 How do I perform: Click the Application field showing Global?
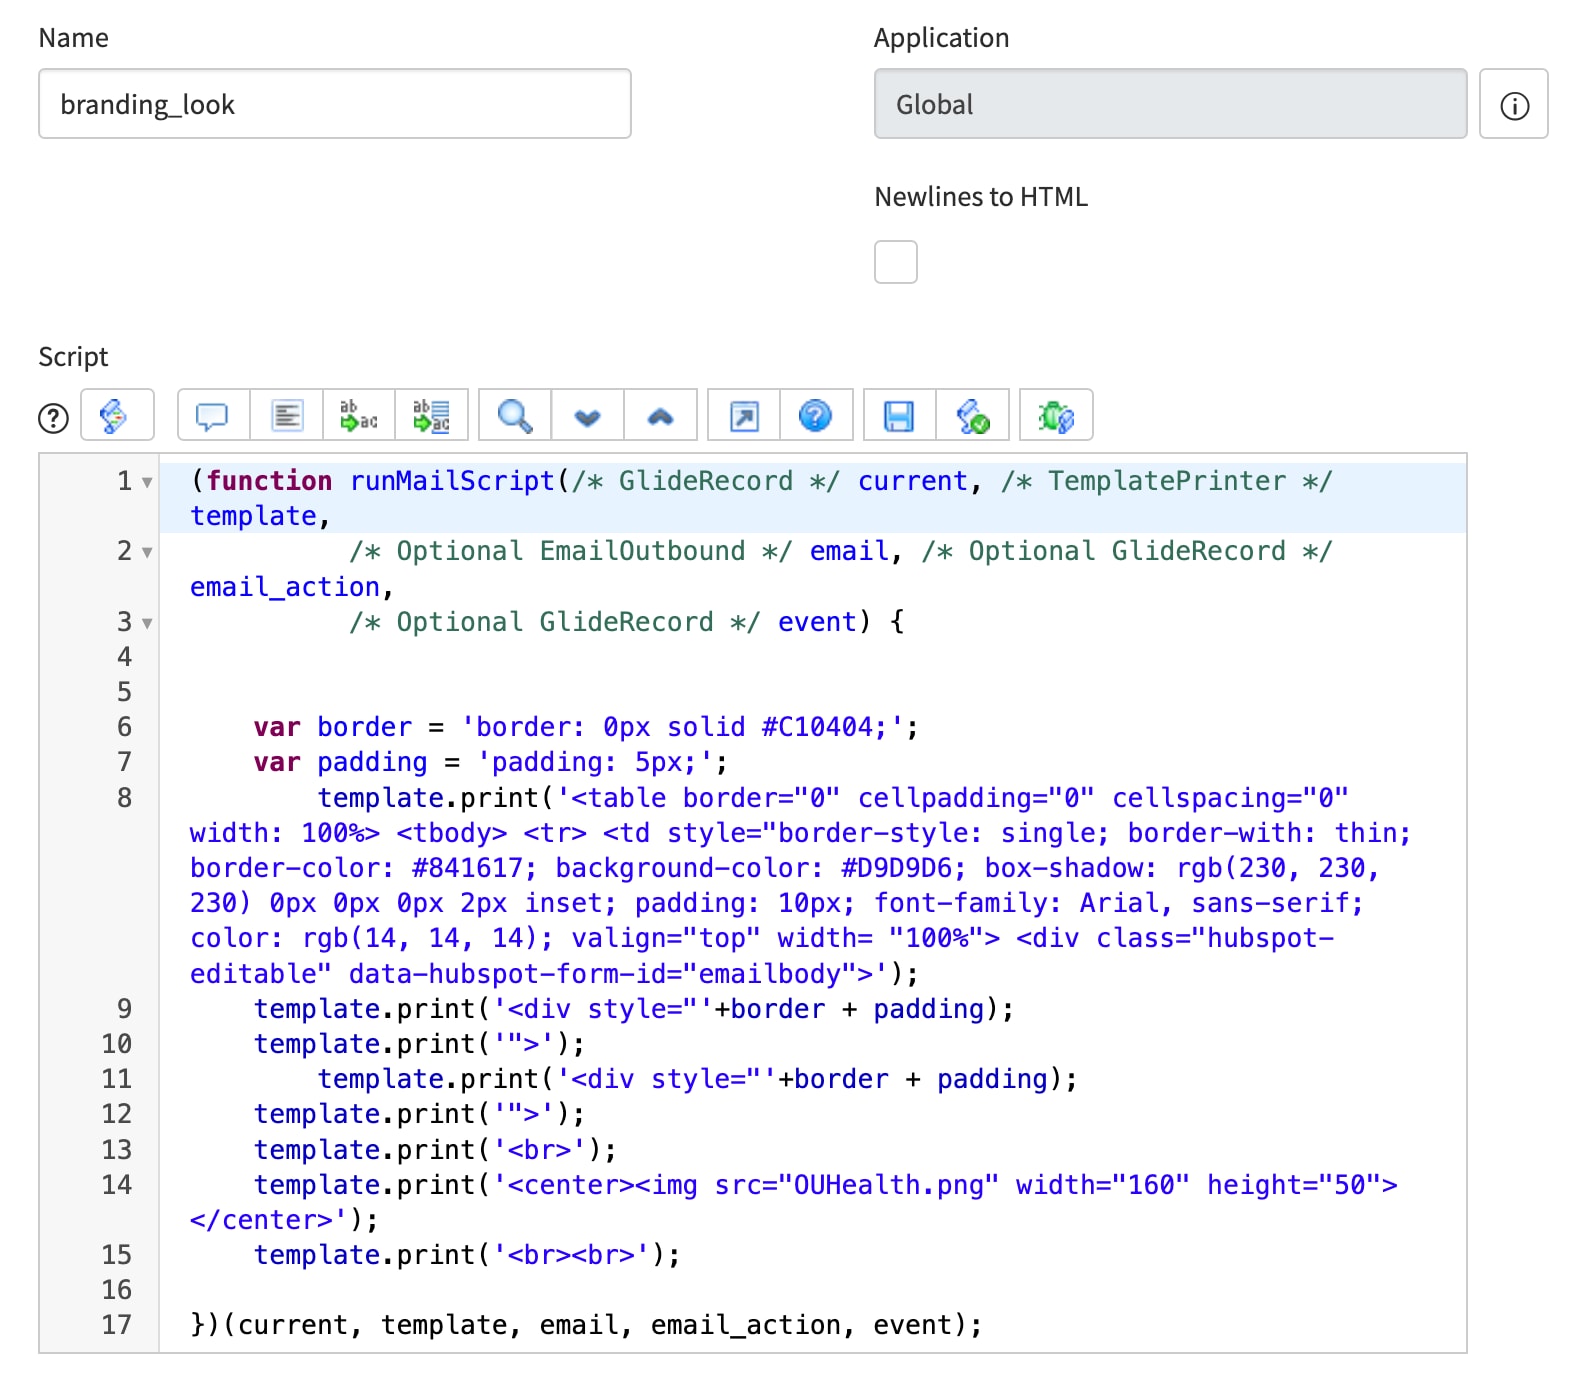1171,104
